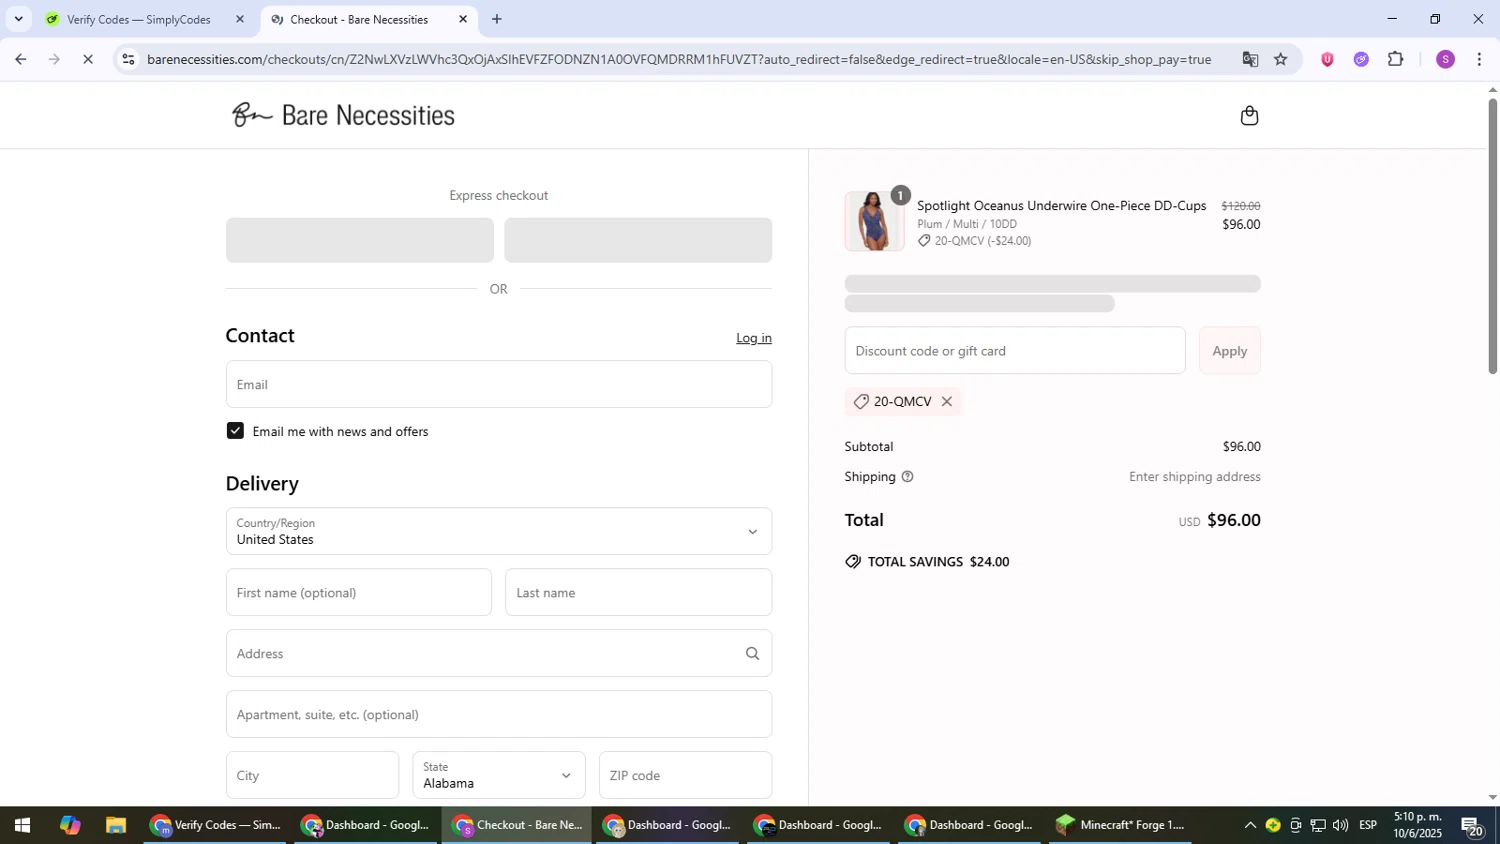Open the notification center icon

[1473, 826]
